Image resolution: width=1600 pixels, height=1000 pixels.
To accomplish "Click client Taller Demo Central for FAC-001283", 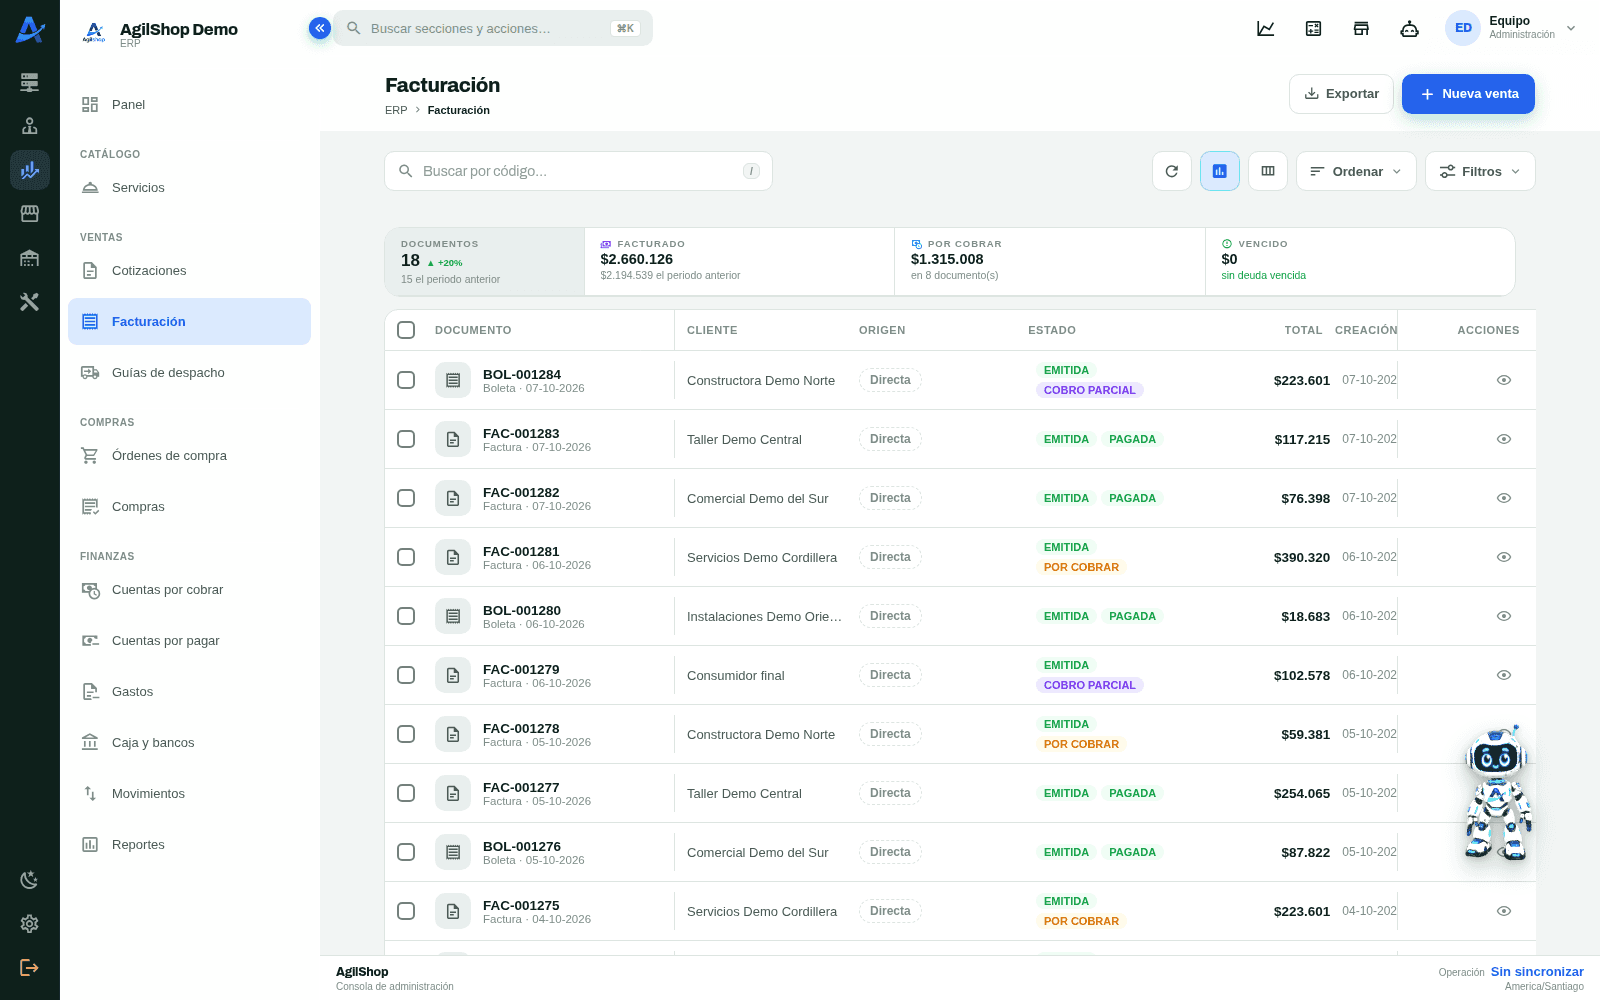I will click(x=744, y=439).
